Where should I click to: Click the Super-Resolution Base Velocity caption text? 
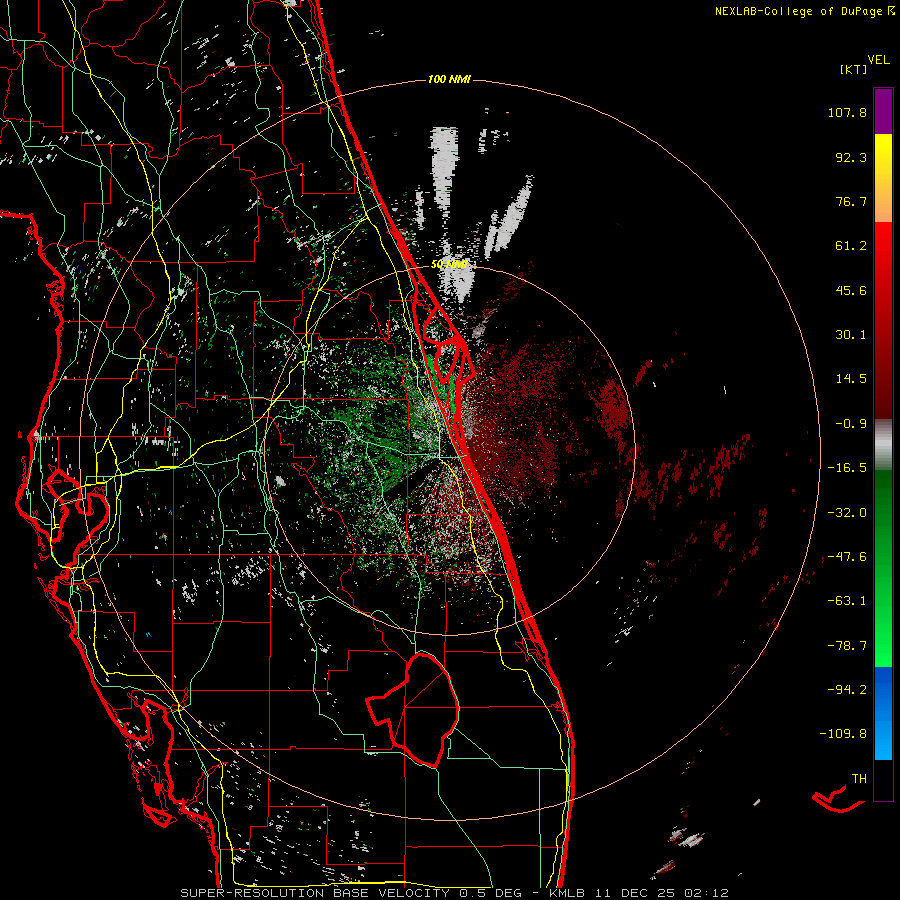(455, 893)
